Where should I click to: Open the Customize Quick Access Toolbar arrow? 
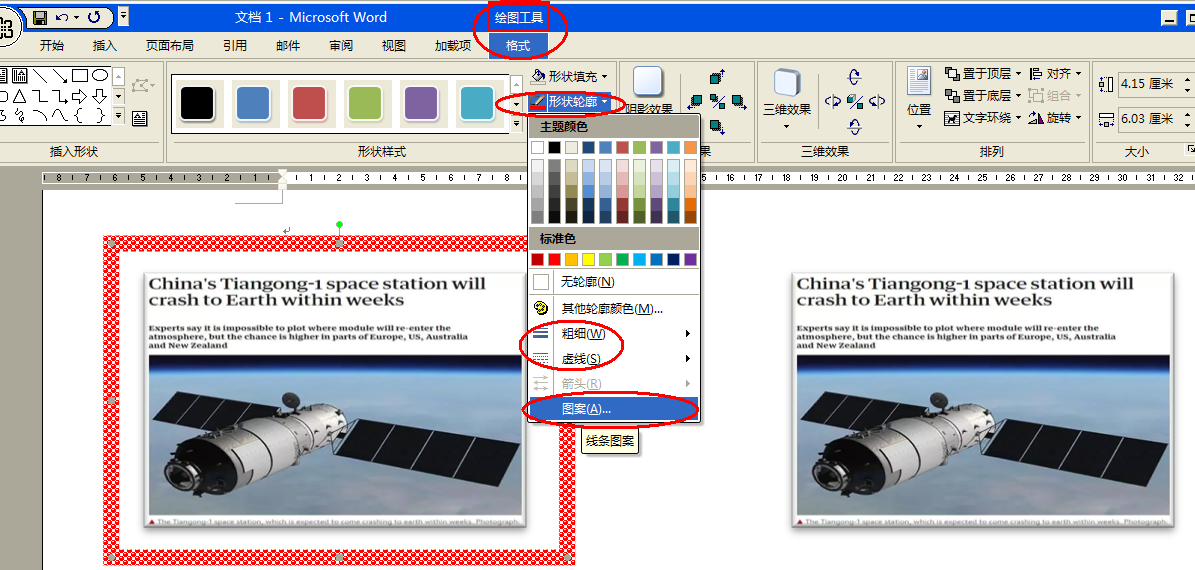pos(123,16)
